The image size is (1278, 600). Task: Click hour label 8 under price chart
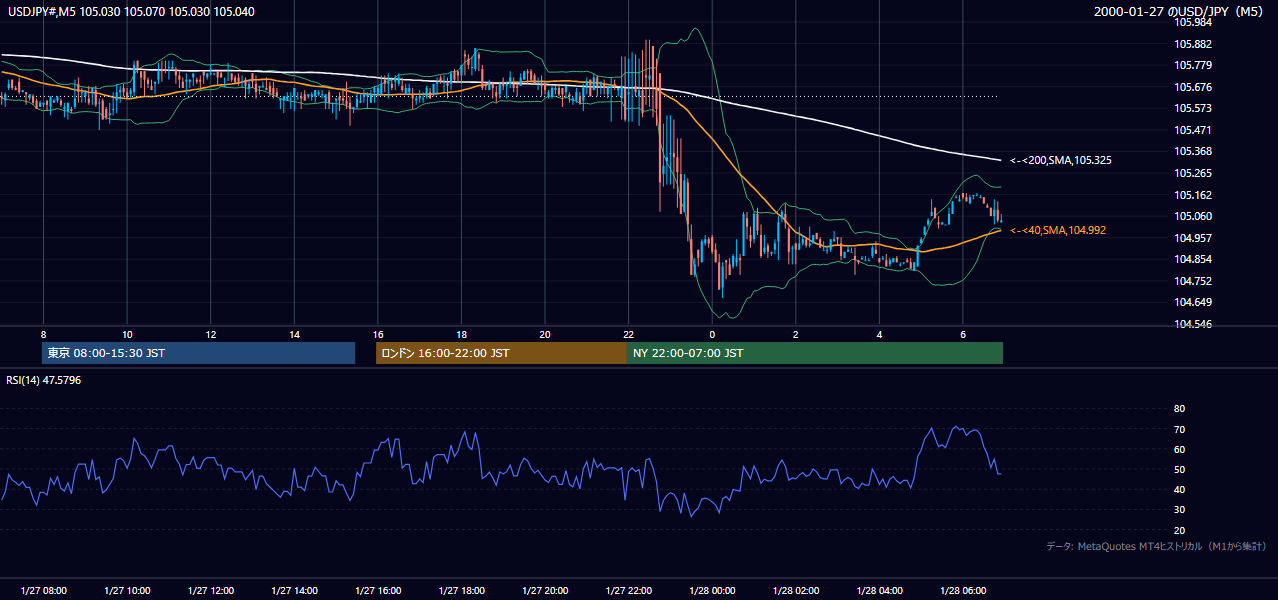43,334
